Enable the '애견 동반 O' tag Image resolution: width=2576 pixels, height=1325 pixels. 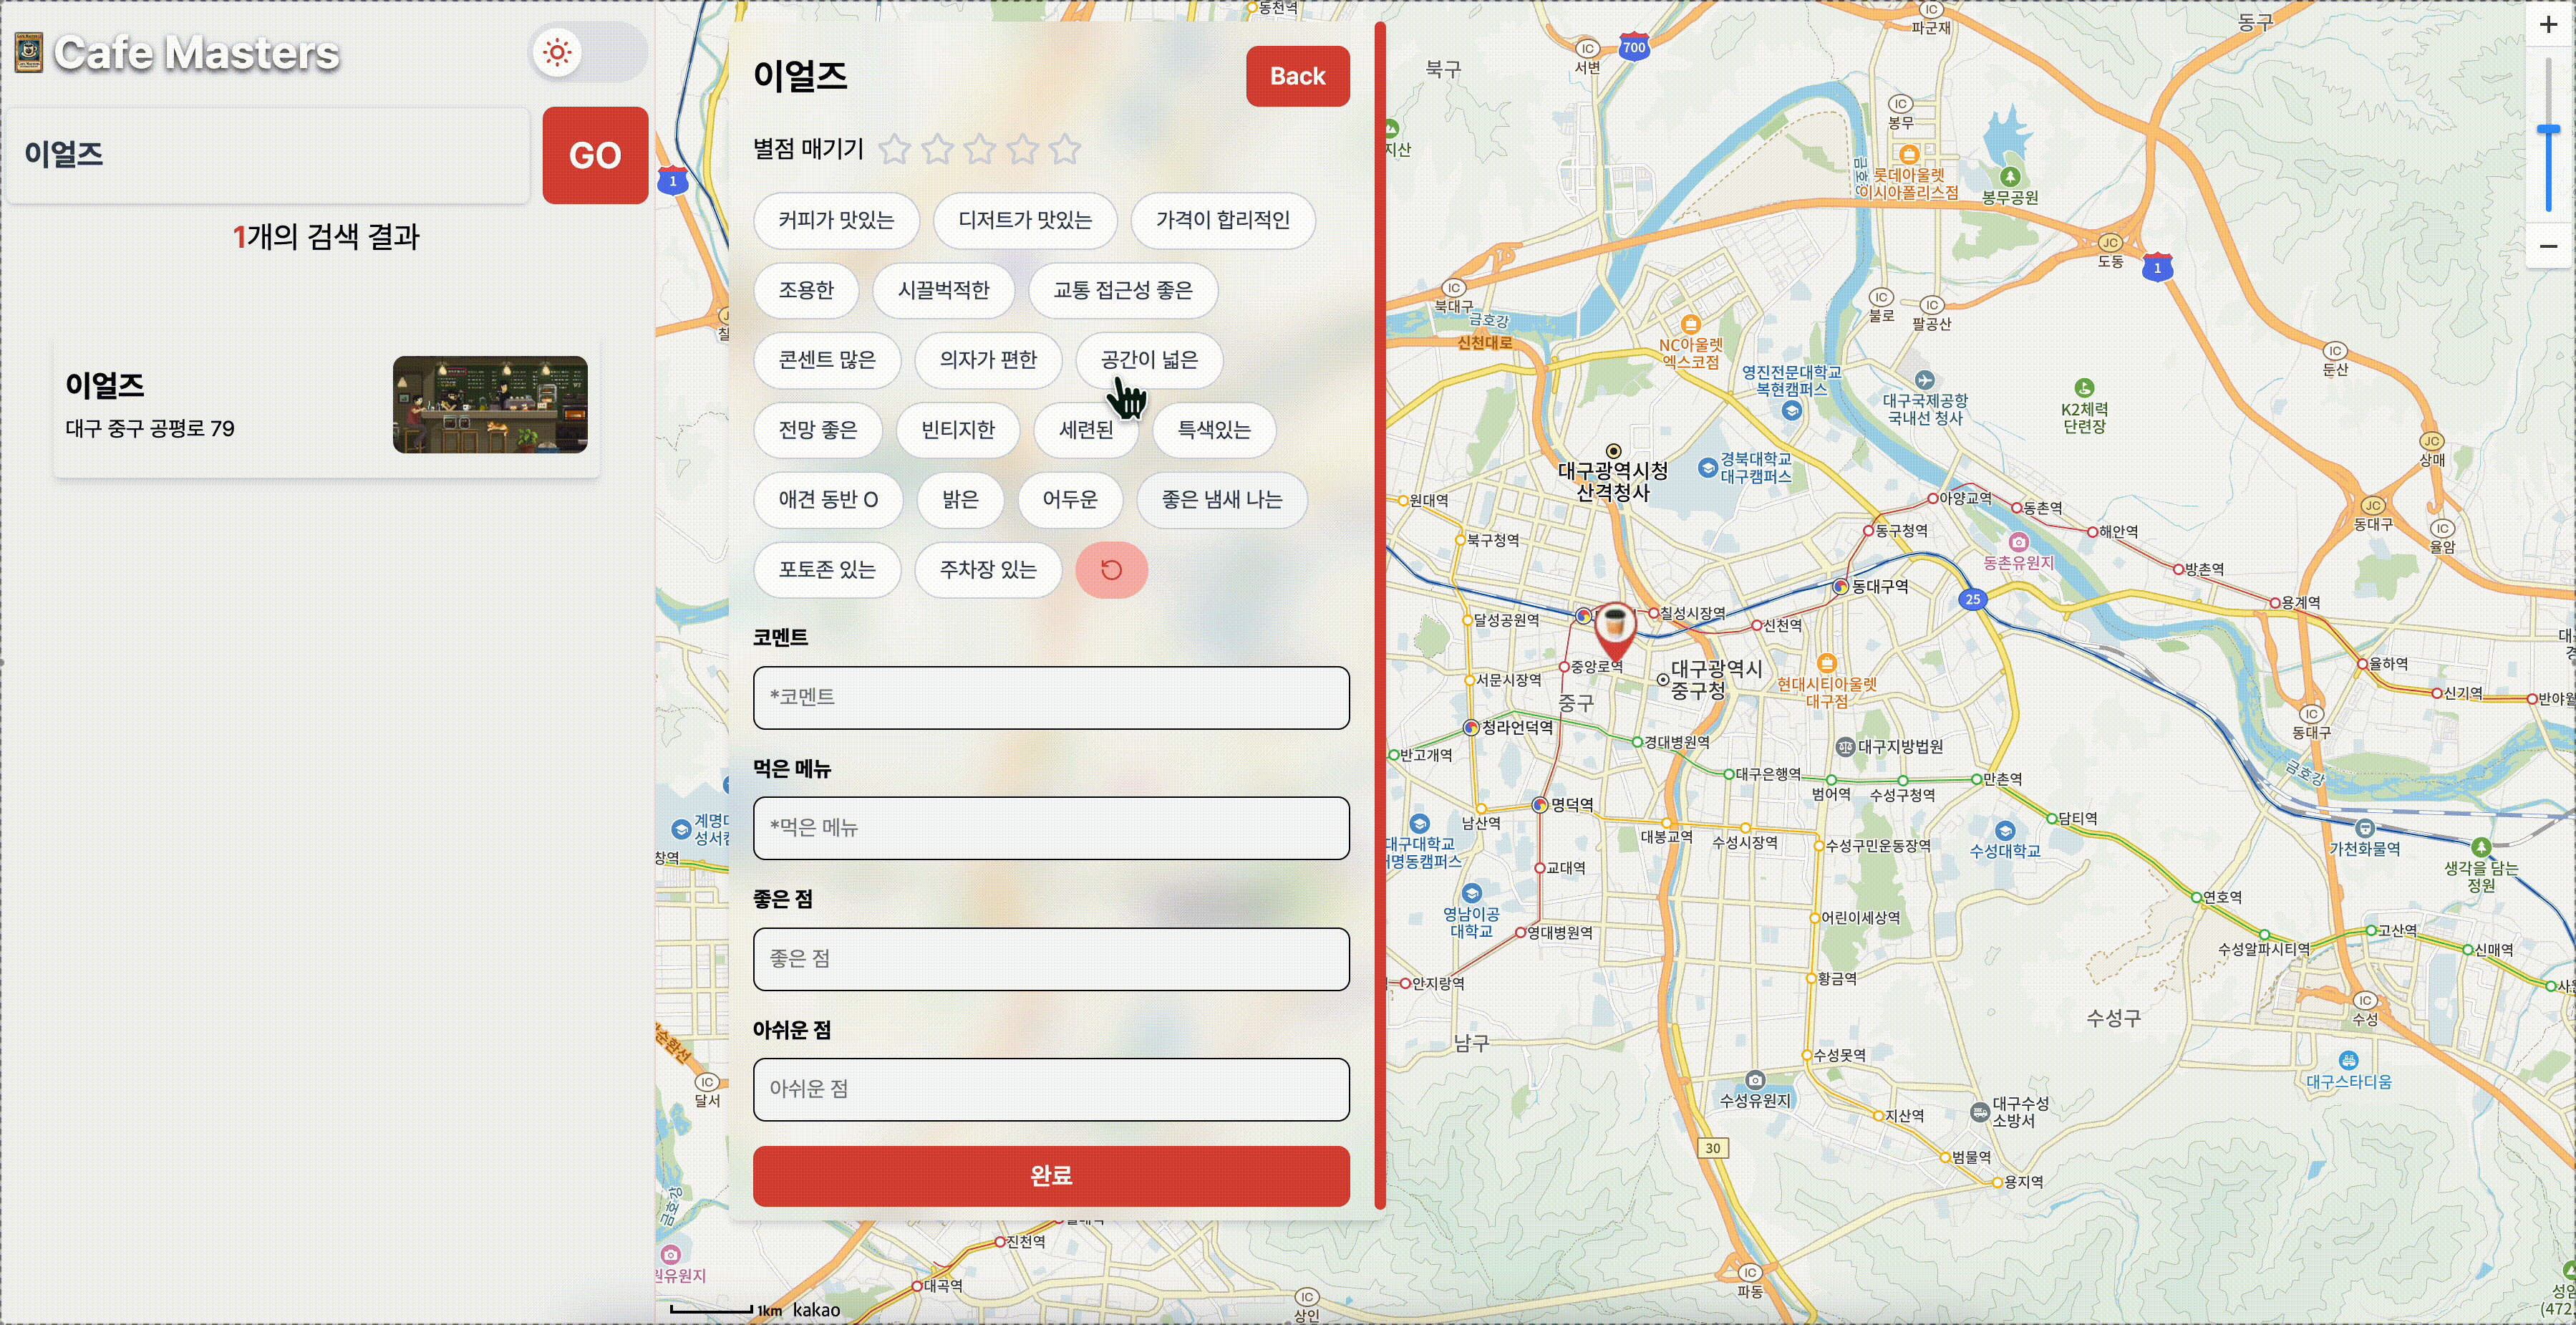coord(827,500)
